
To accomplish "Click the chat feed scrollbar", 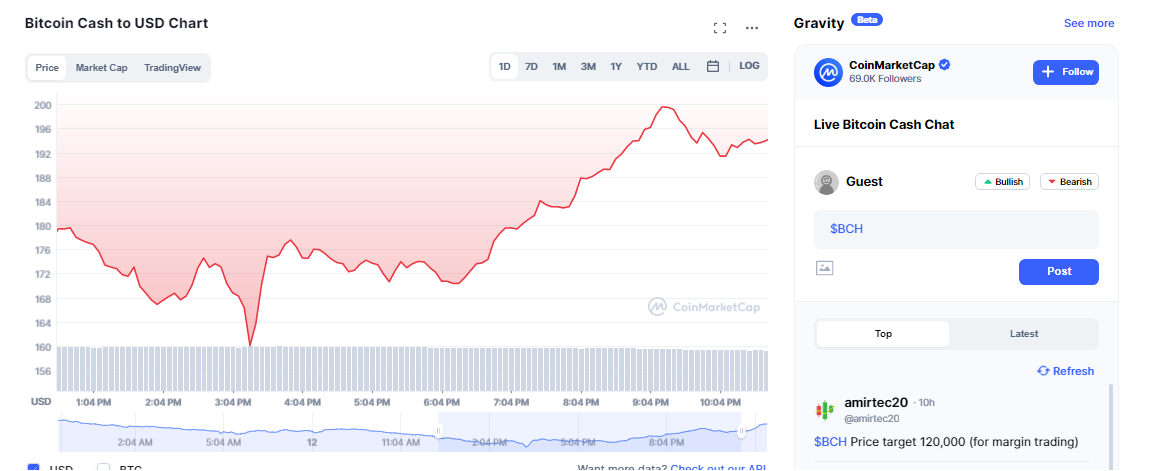I will click(1112, 427).
